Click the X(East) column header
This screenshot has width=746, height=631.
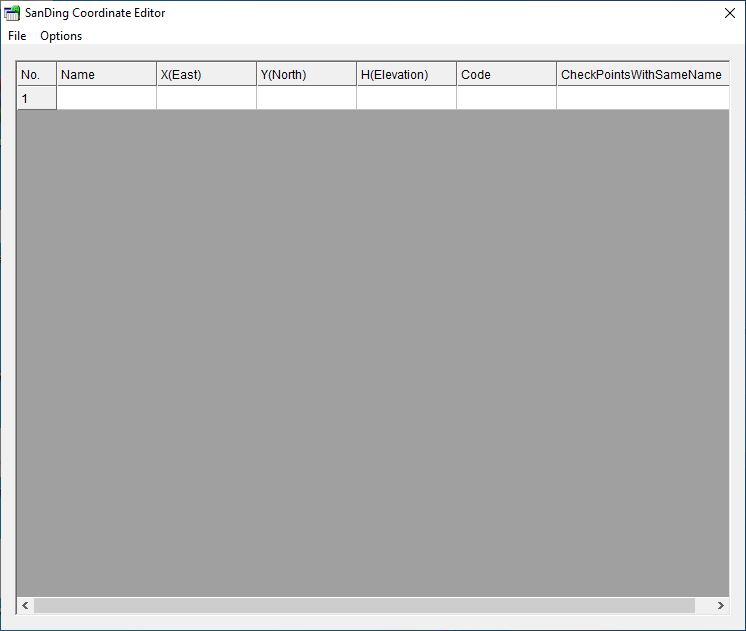(x=206, y=74)
